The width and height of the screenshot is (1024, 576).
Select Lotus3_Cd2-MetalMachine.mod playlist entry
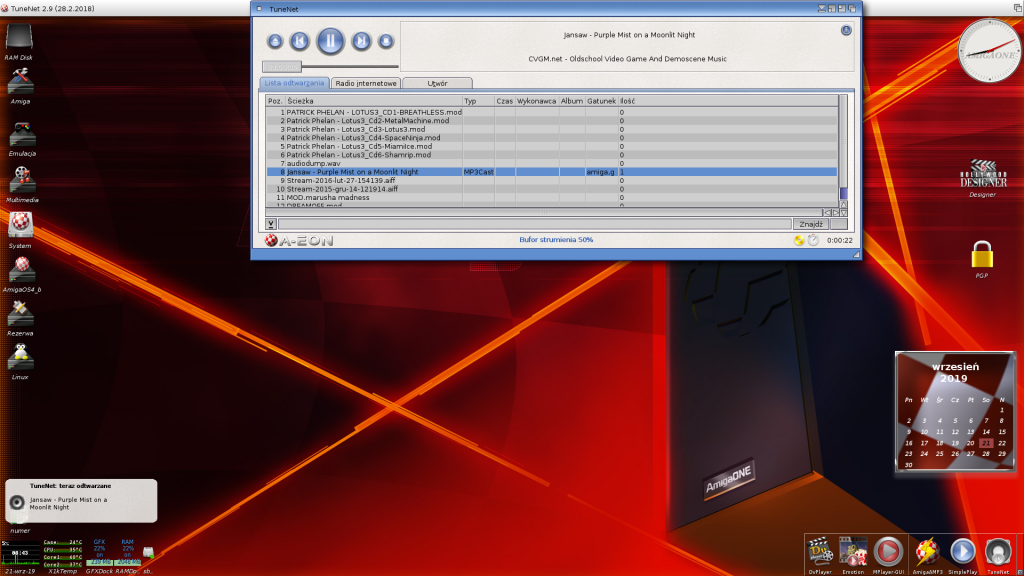tap(552, 121)
